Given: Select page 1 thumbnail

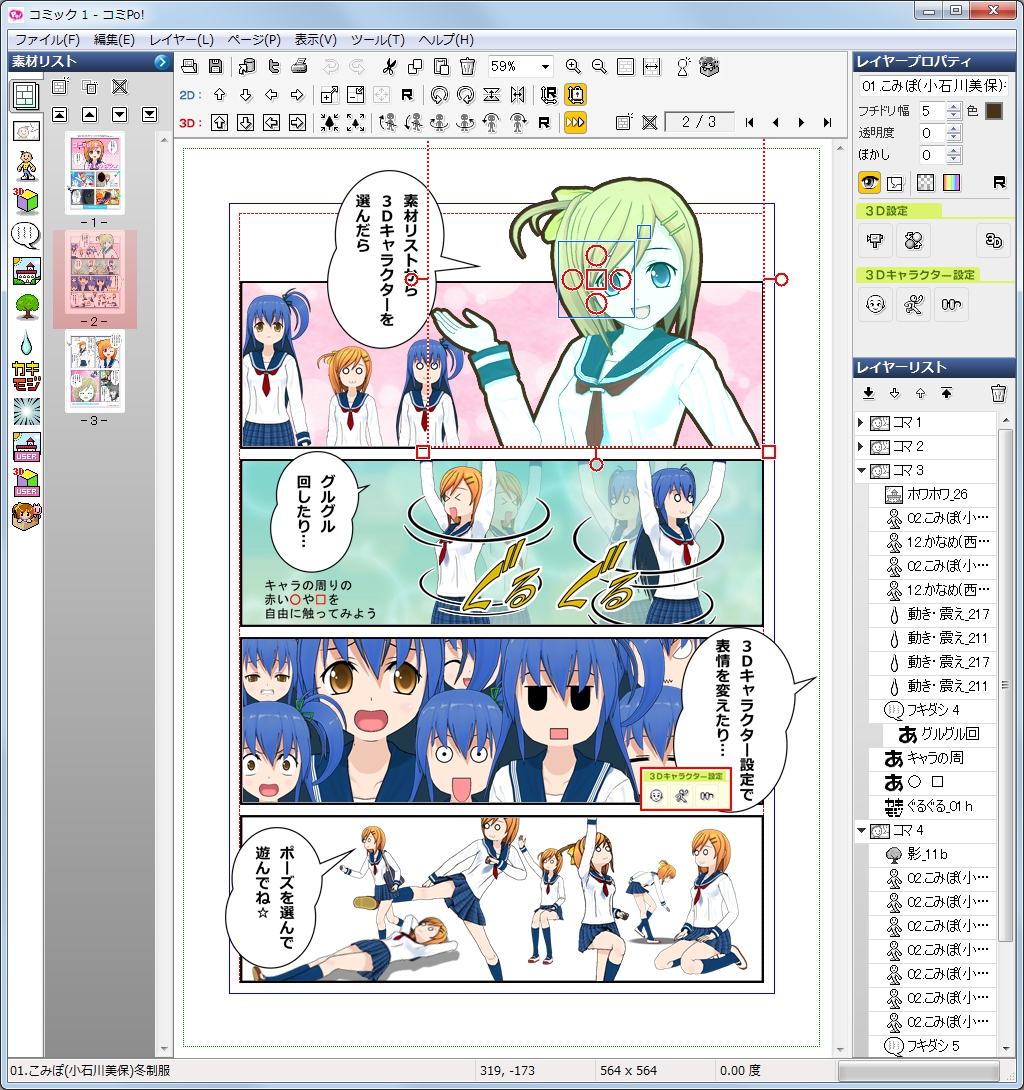Looking at the screenshot, I should 95,172.
